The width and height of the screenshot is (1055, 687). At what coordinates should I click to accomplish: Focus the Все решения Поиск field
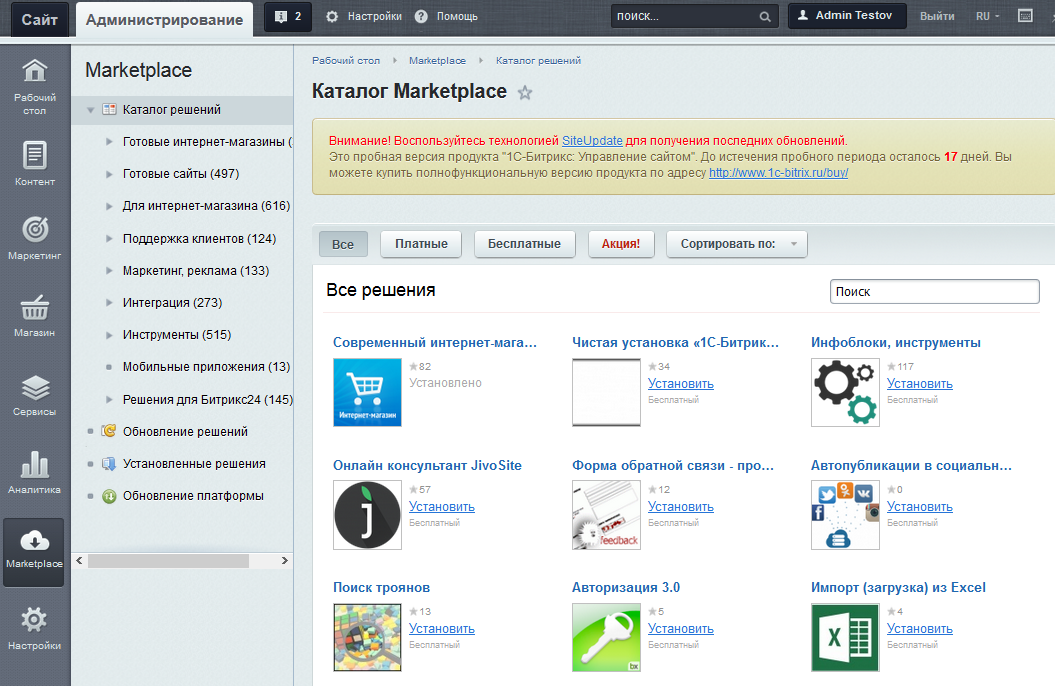pos(935,291)
